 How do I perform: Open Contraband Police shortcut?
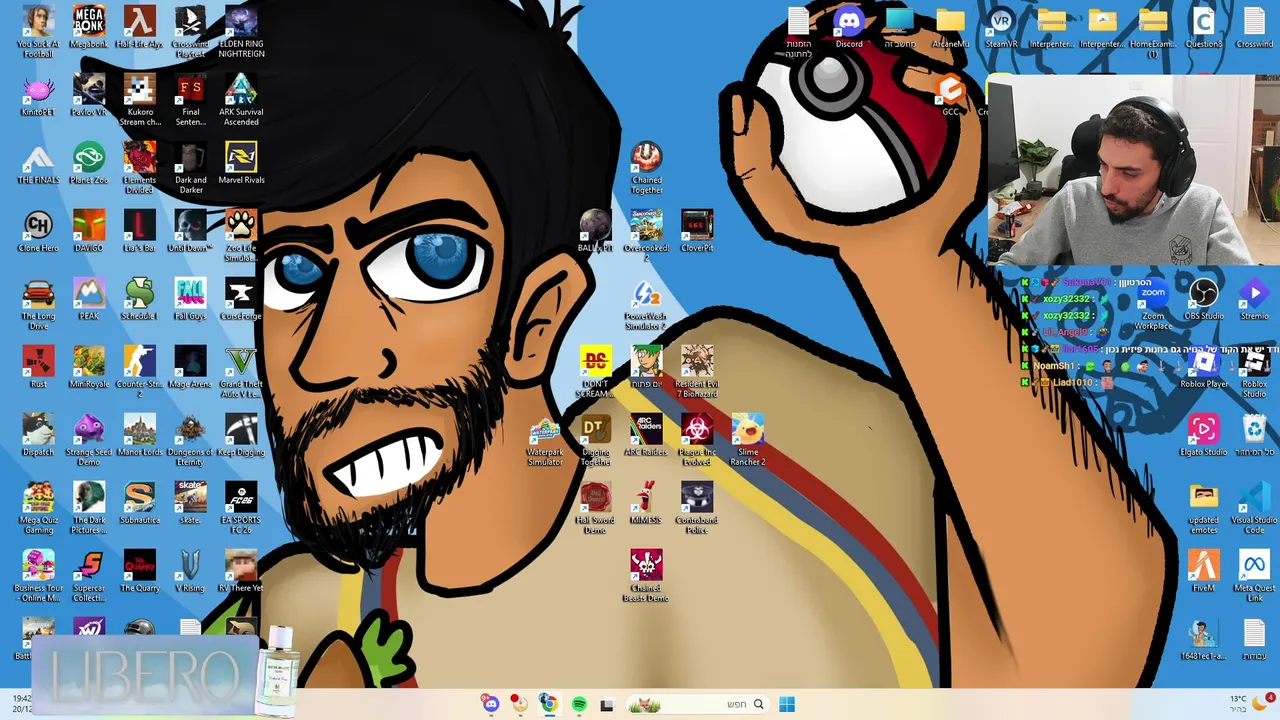[697, 508]
